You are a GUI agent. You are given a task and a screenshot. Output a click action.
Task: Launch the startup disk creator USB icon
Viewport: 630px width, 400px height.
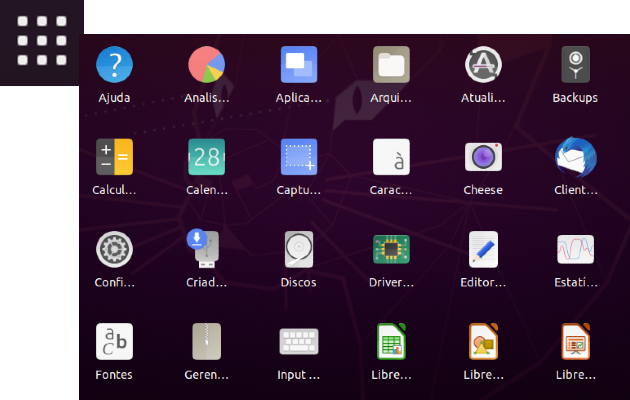coord(206,249)
